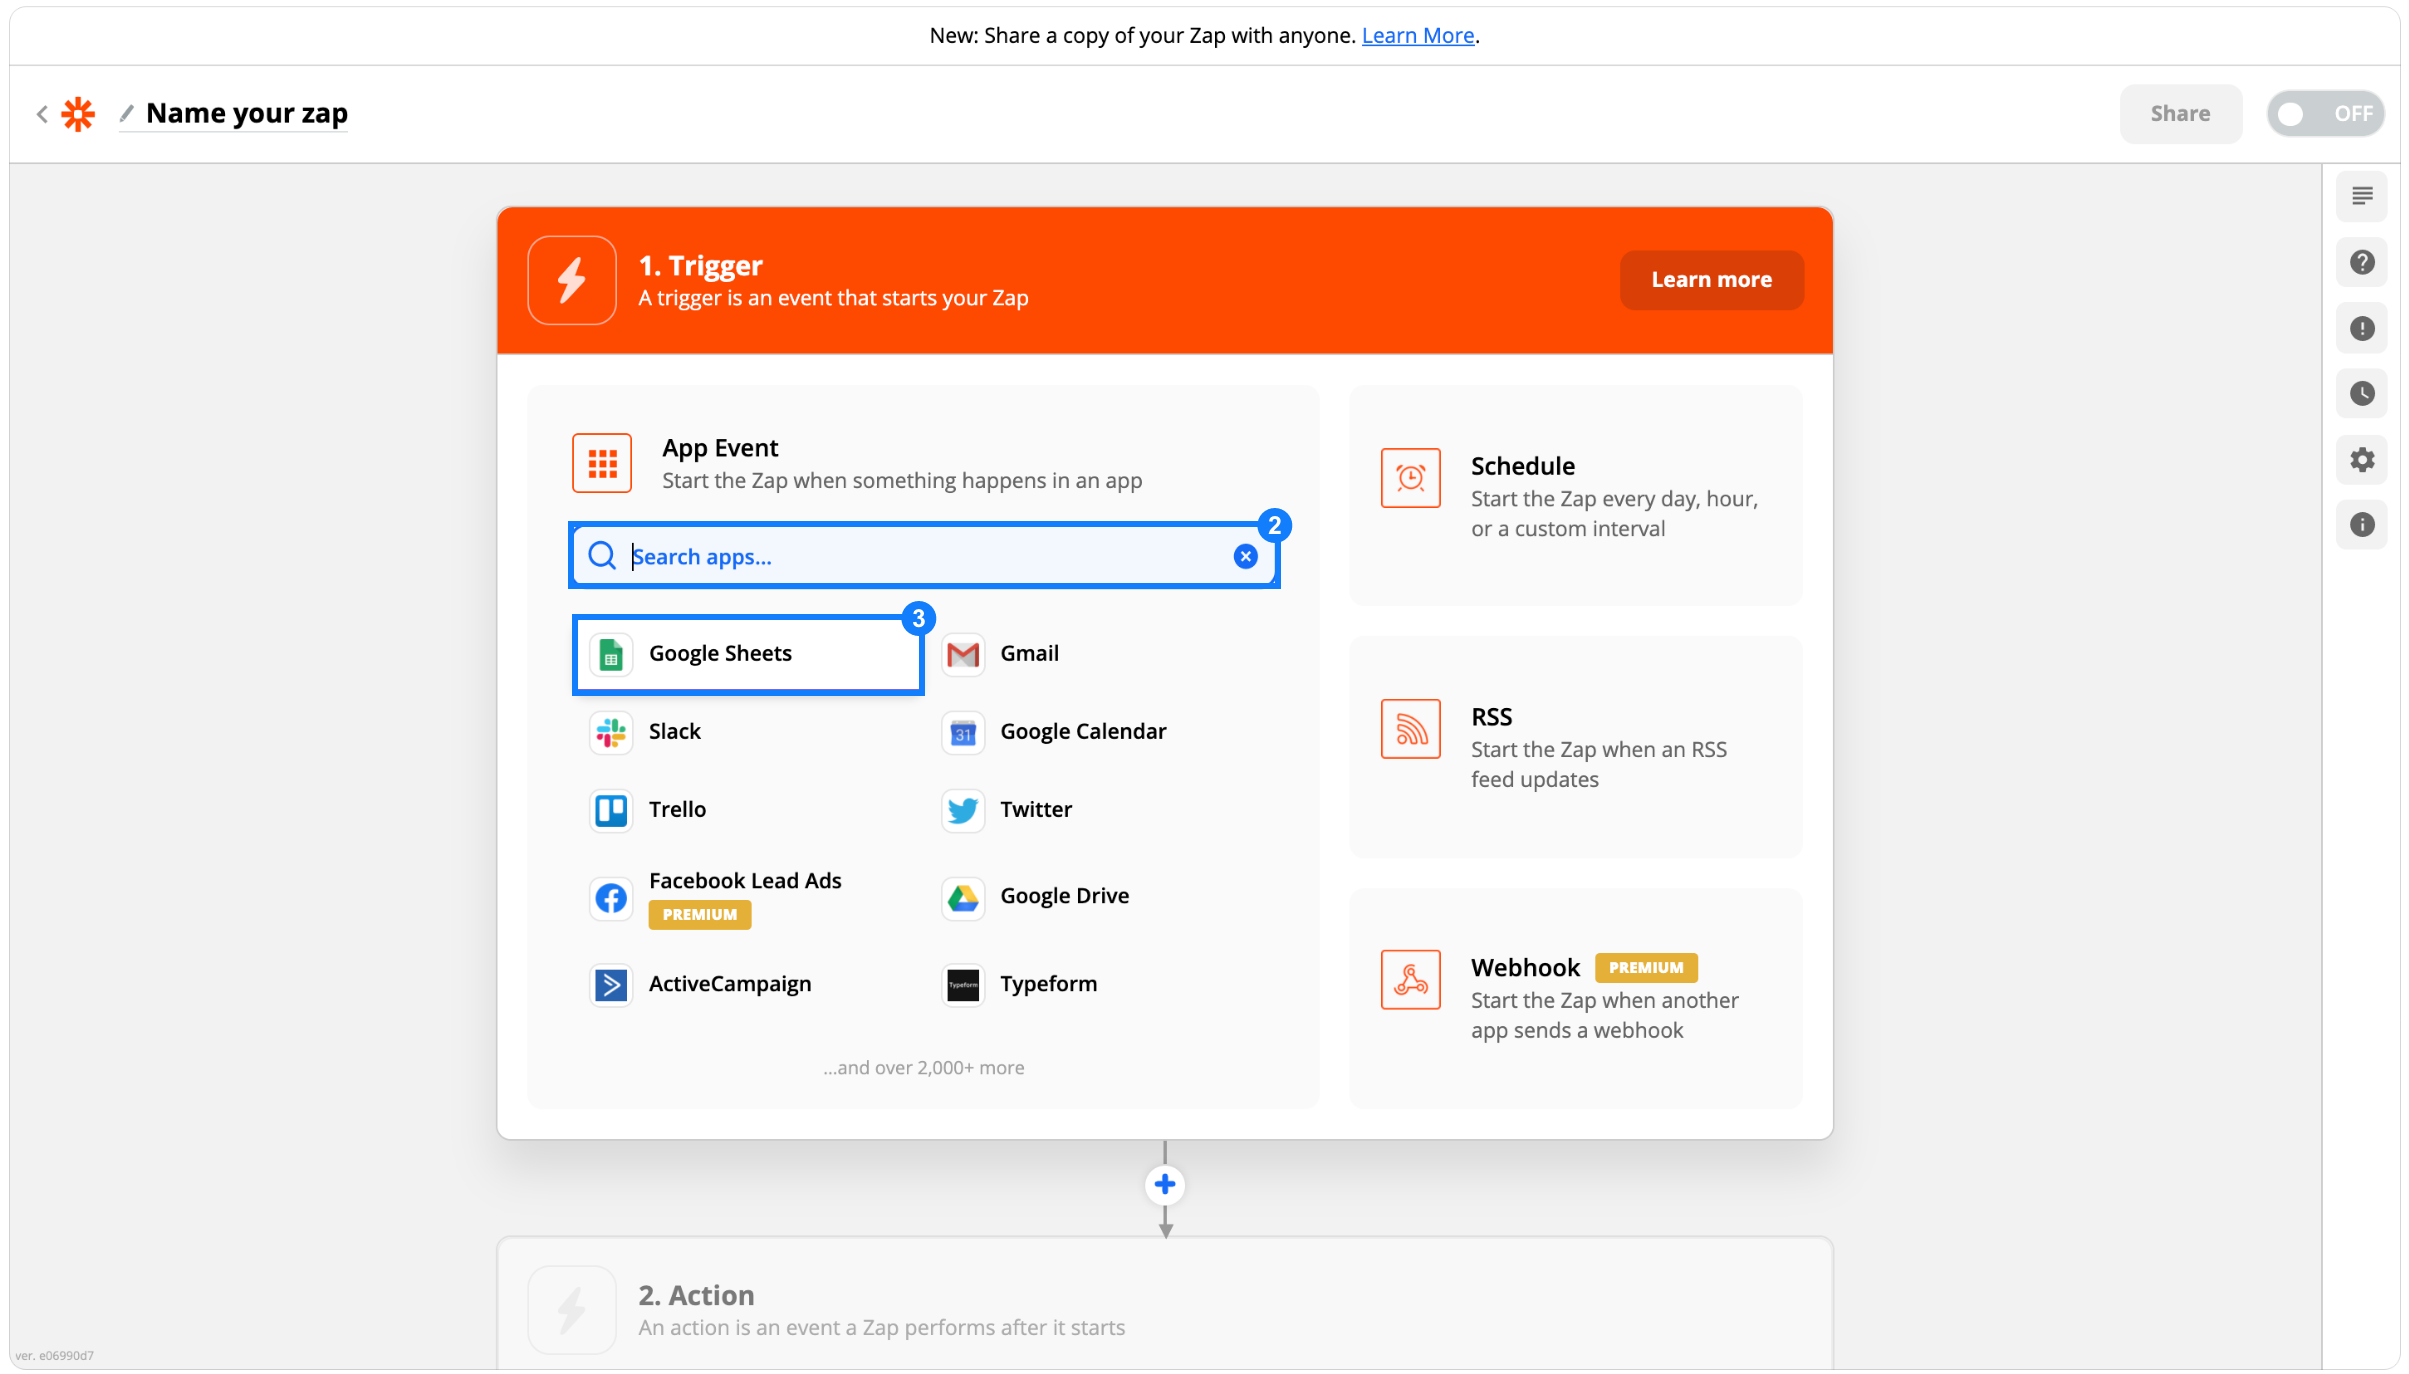Click the Trigger lightning bolt icon
Screen dimensions: 2409x1374
click(x=572, y=280)
